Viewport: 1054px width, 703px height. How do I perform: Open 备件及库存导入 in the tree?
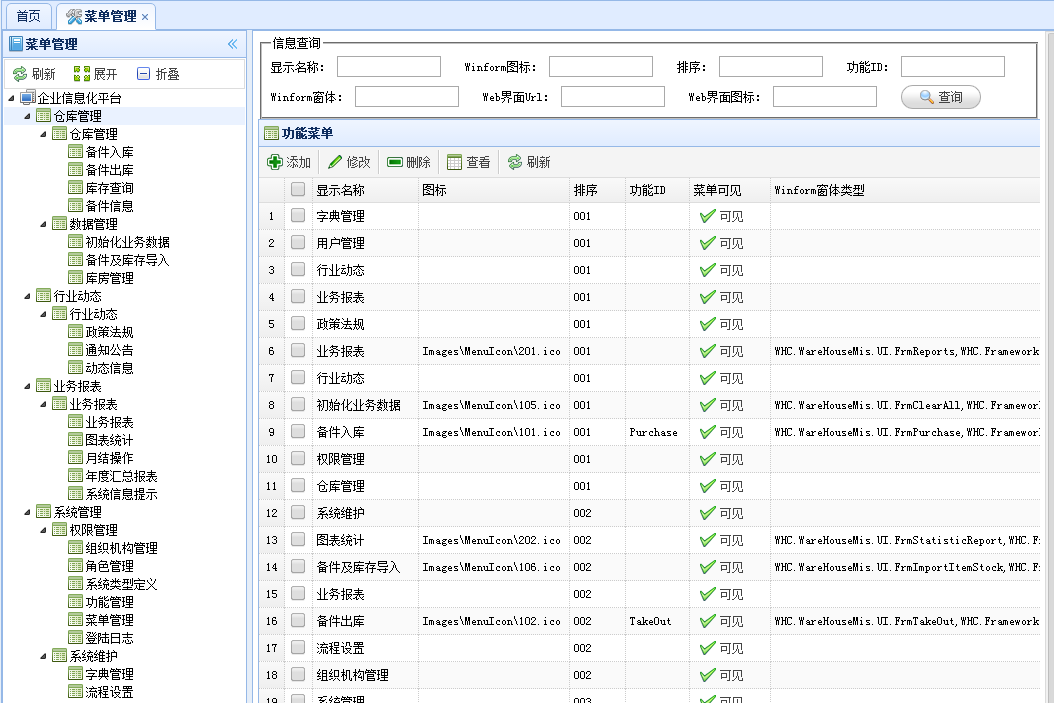point(128,260)
